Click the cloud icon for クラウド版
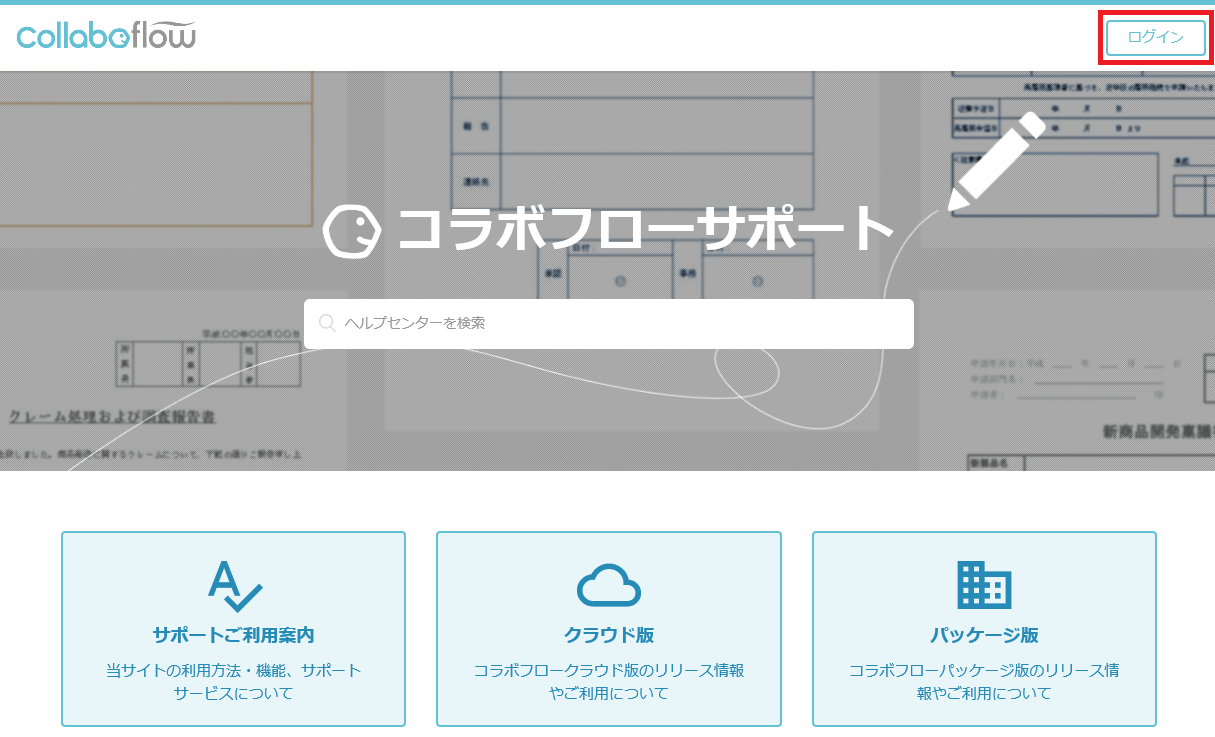This screenshot has height=737, width=1215. 608,585
